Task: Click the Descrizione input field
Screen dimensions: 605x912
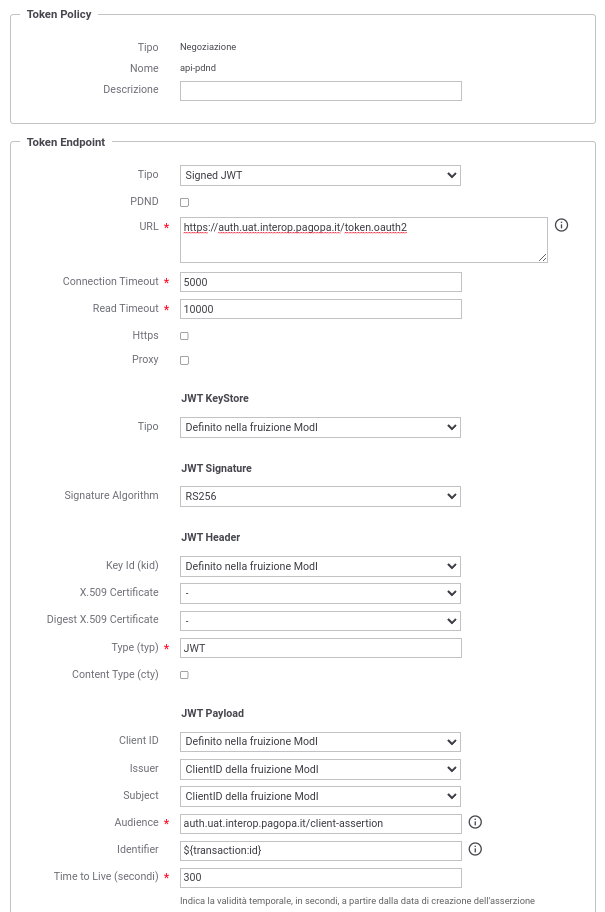Action: (x=321, y=91)
